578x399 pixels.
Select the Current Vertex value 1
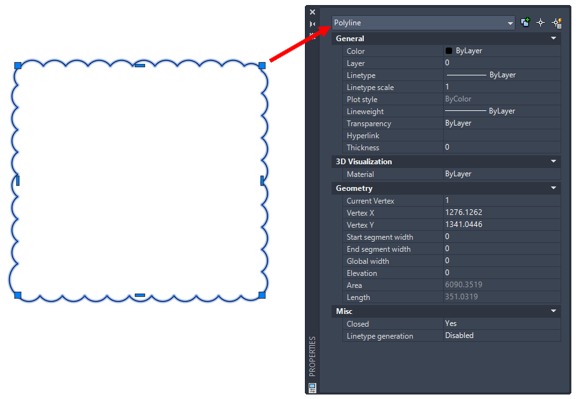click(x=502, y=201)
